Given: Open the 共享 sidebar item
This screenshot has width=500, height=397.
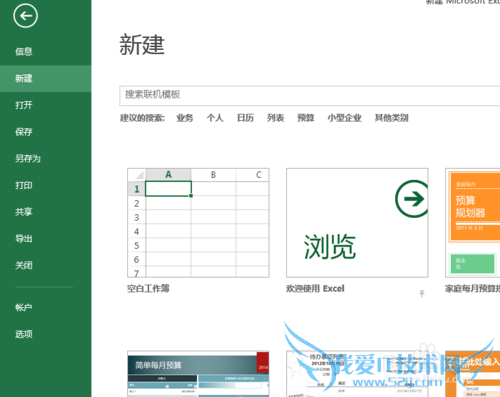Looking at the screenshot, I should coord(24,212).
